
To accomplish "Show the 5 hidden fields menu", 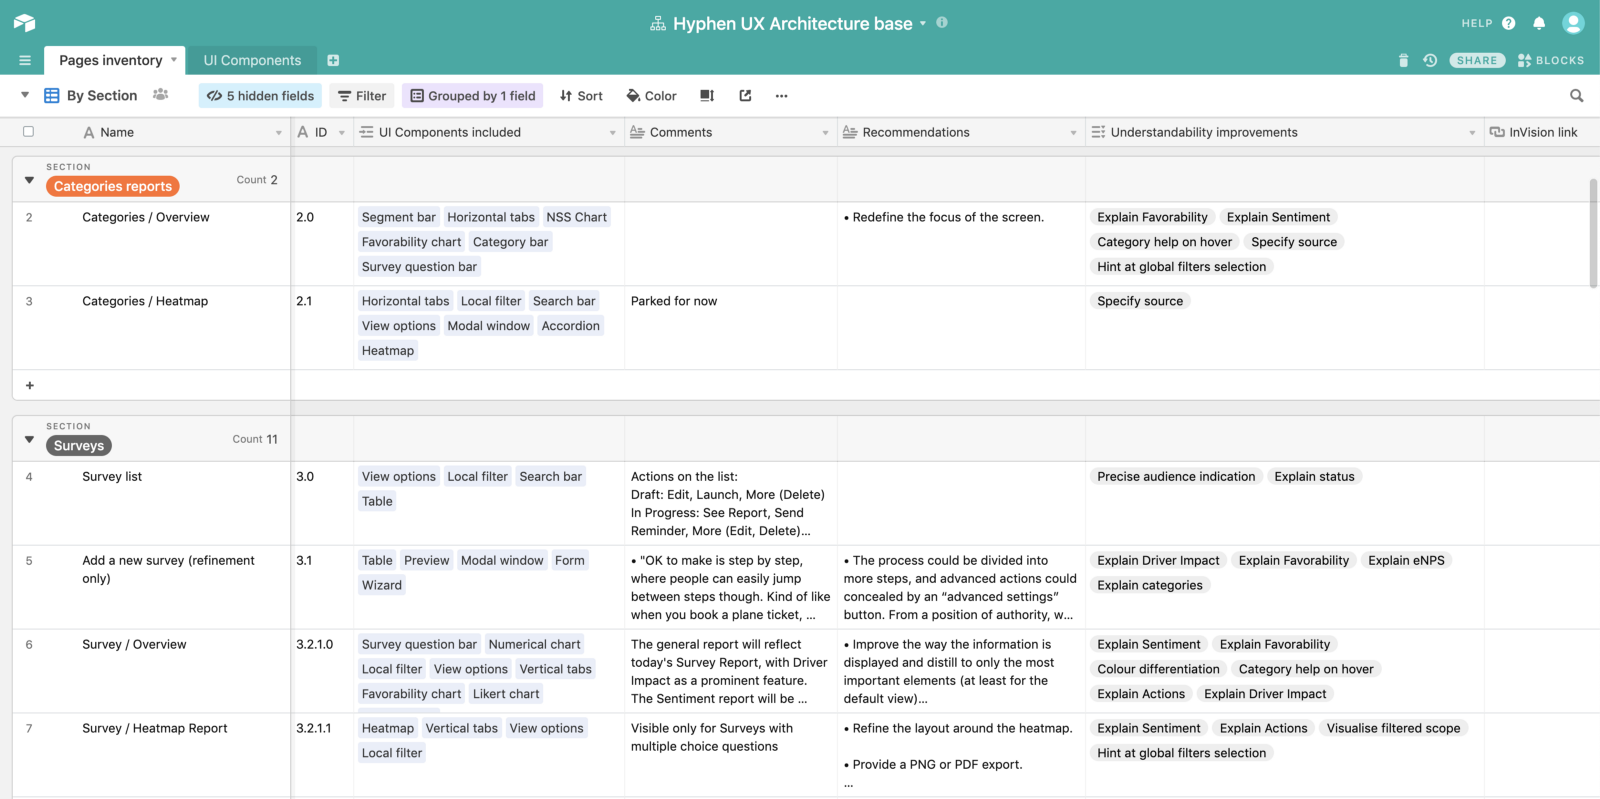I will pyautogui.click(x=260, y=96).
